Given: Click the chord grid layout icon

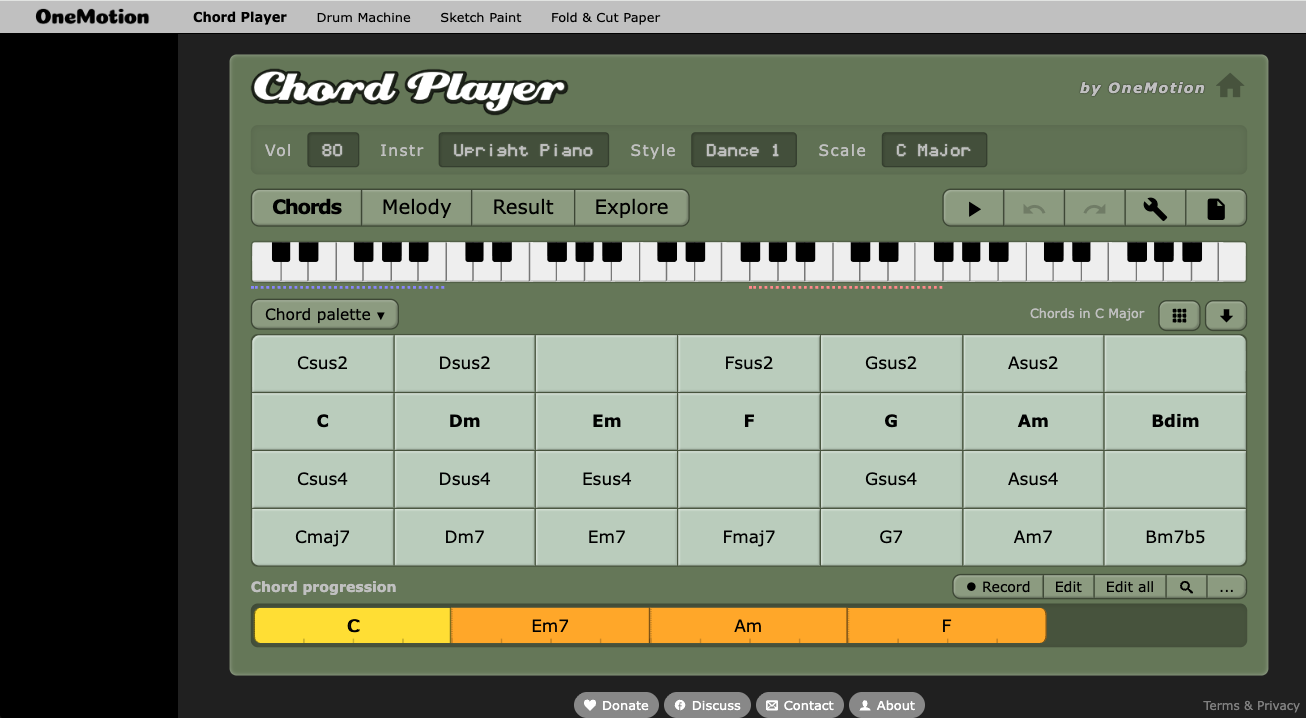Looking at the screenshot, I should tap(1179, 315).
